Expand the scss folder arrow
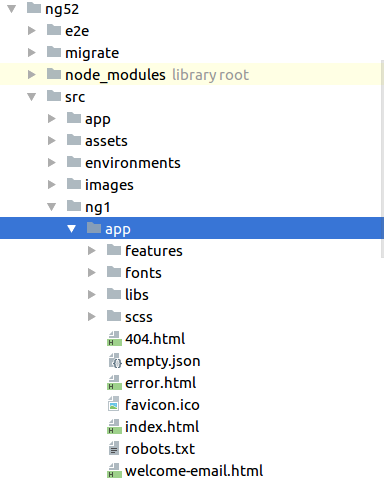This screenshot has width=384, height=484. (x=92, y=317)
